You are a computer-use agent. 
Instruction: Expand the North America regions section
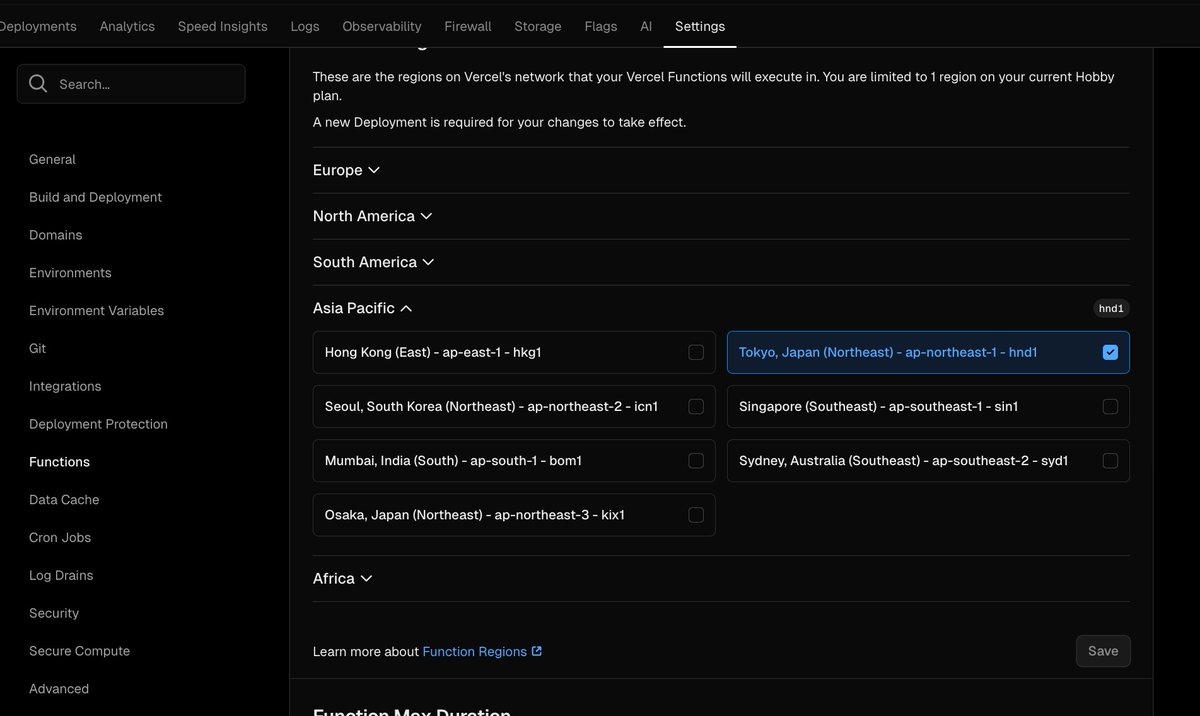(372, 216)
